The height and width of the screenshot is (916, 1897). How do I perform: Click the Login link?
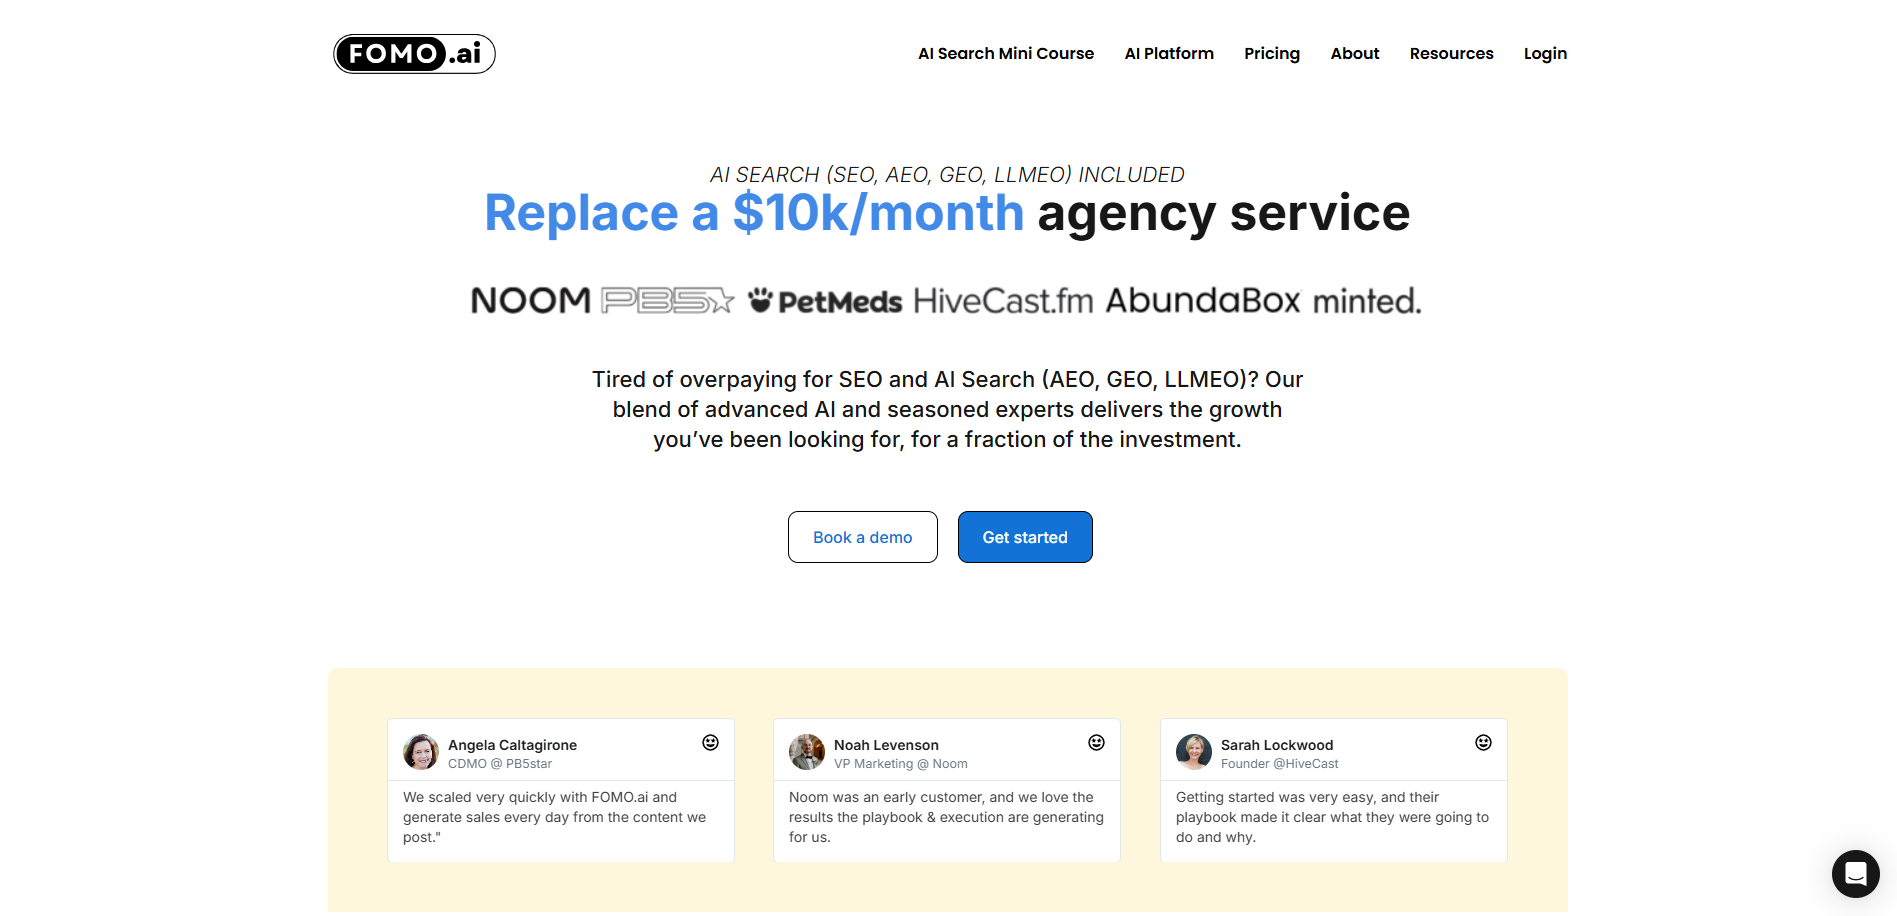[1544, 53]
